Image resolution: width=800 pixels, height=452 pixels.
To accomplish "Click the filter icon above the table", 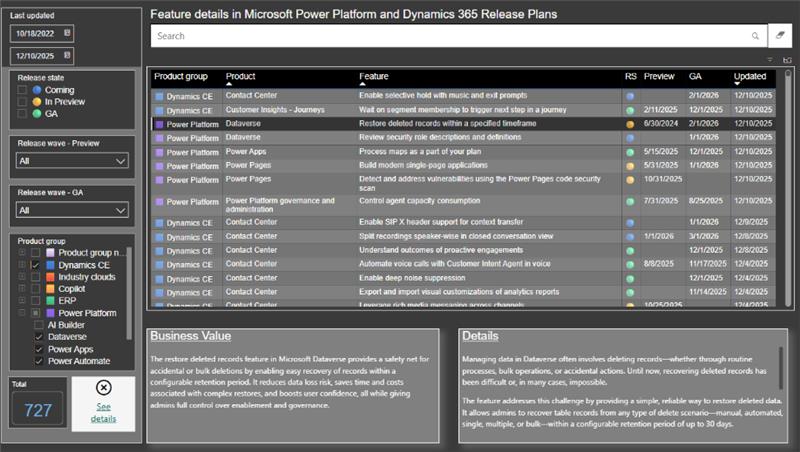I will tap(770, 60).
